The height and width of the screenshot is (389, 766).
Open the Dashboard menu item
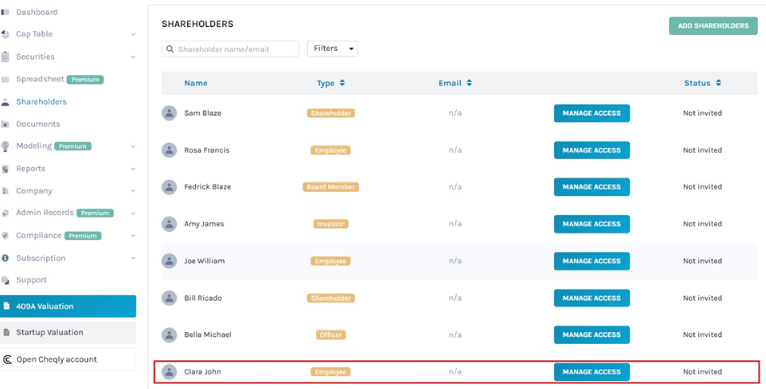coord(37,12)
